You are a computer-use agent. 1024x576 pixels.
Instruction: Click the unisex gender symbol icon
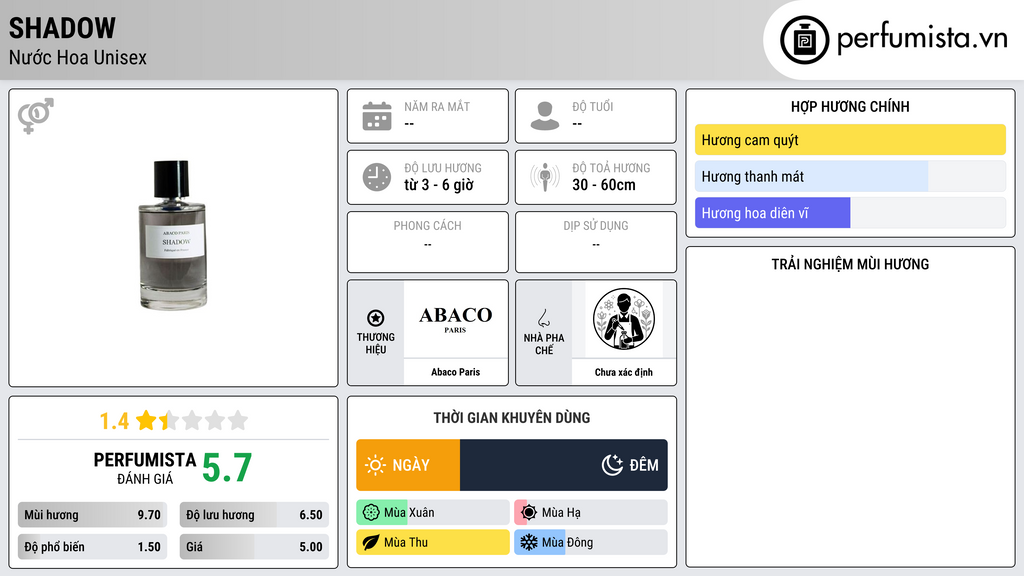click(x=36, y=116)
